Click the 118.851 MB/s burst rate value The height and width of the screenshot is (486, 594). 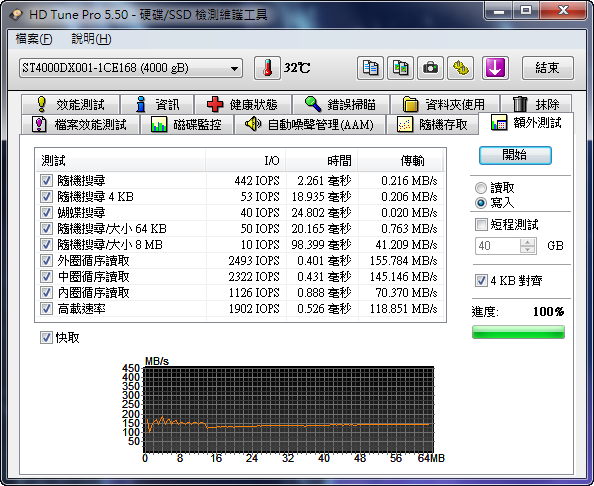coord(403,309)
